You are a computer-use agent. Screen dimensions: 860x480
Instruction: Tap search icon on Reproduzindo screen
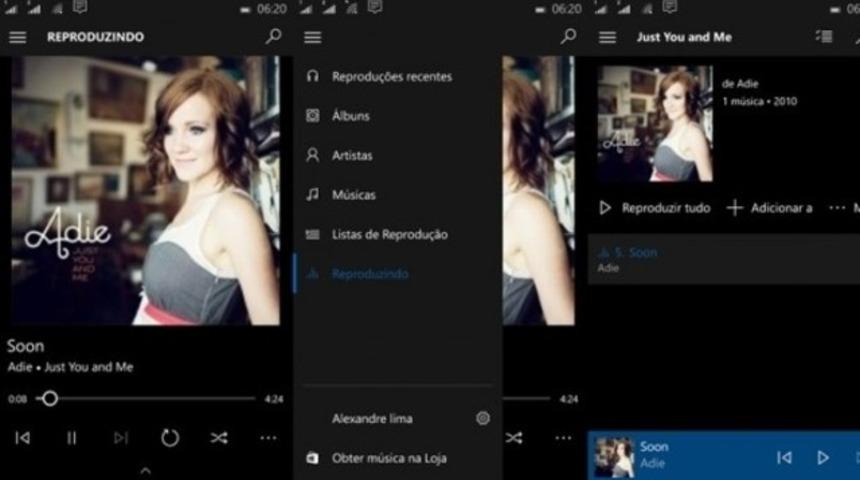(273, 37)
